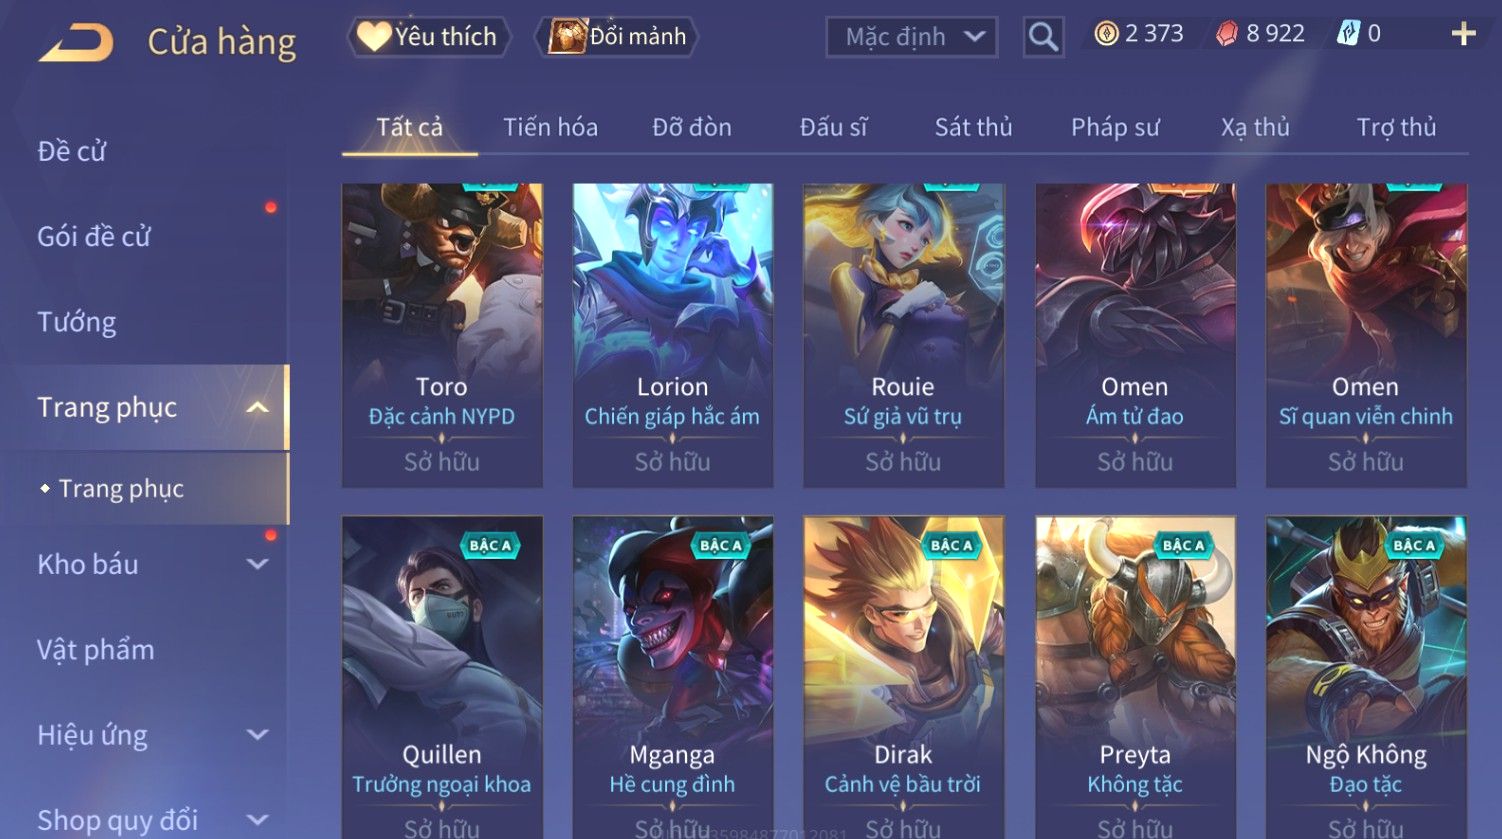This screenshot has width=1502, height=839.
Task: Open Gói đề cử in the sidebar
Action: (x=94, y=237)
